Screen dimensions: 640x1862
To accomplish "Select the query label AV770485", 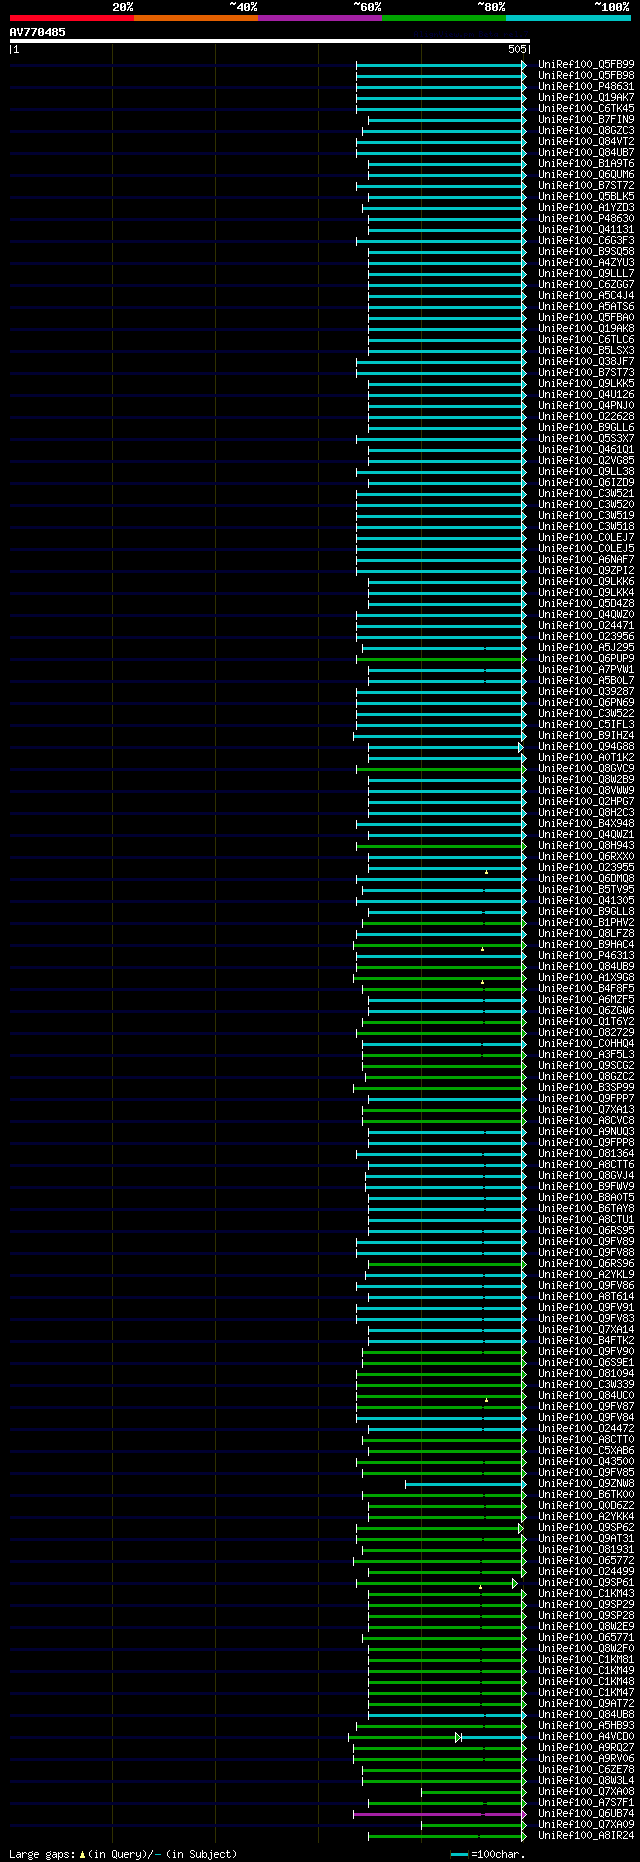I will [x=38, y=32].
